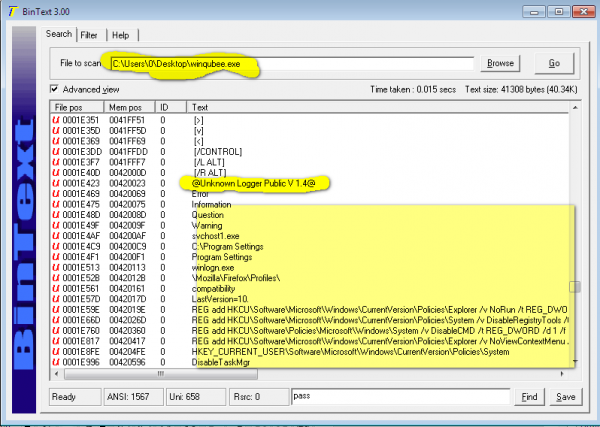Click the vertical scrollbar thumb

pyautogui.click(x=575, y=287)
